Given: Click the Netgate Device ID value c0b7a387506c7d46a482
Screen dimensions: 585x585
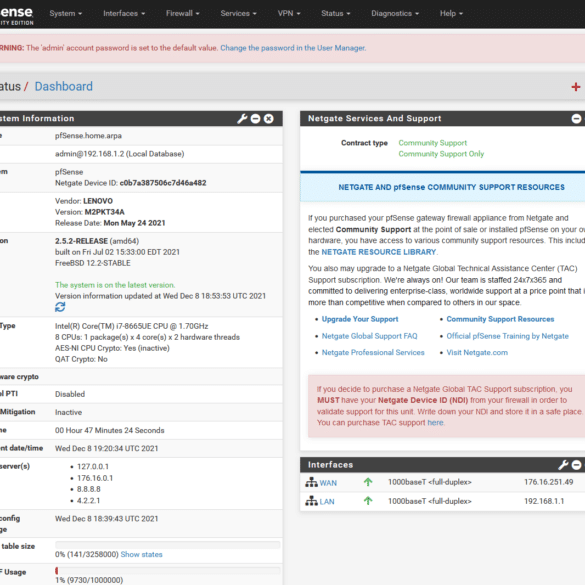Looking at the screenshot, I should click(x=163, y=183).
